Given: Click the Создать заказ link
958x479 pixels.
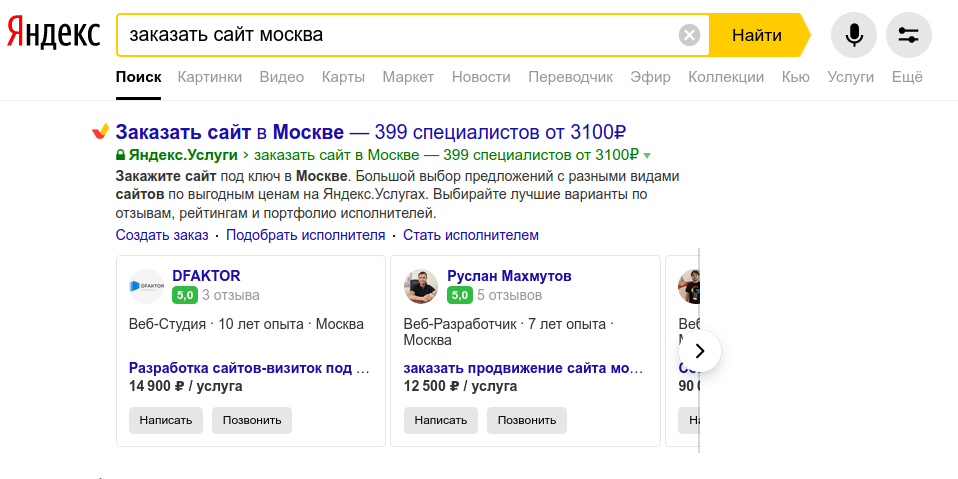Looking at the screenshot, I should 162,235.
